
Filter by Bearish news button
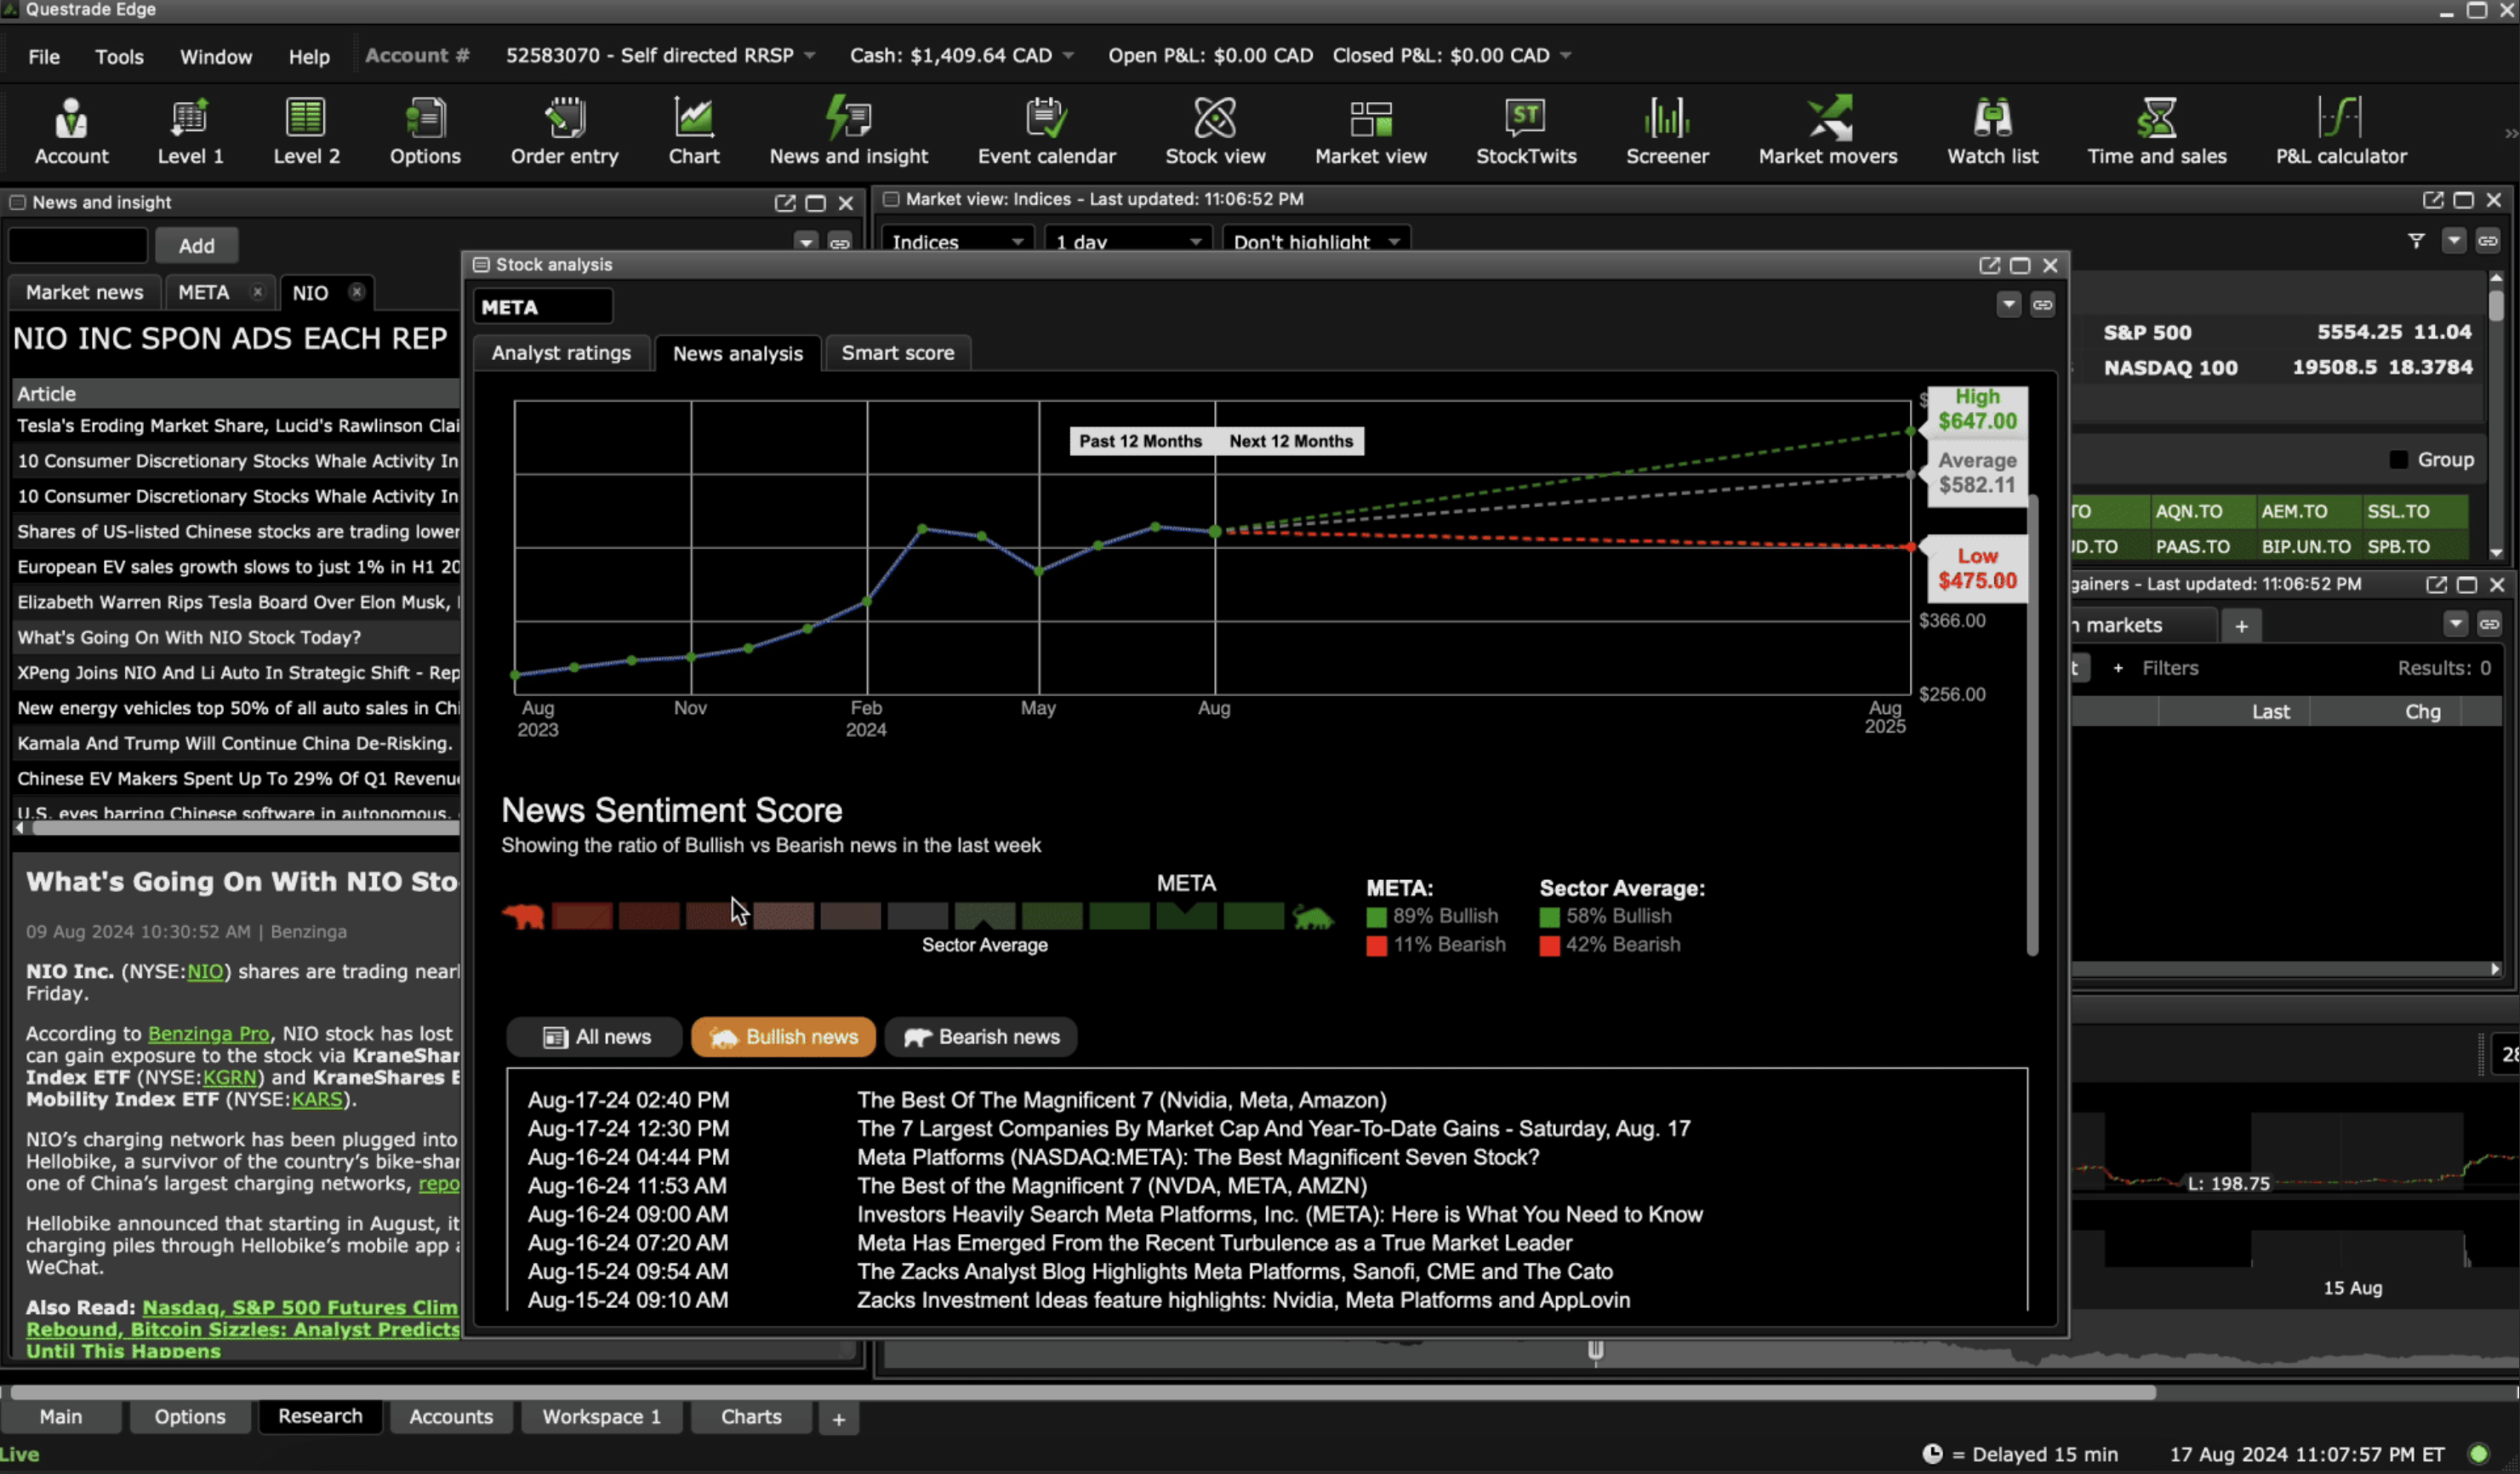981,1037
